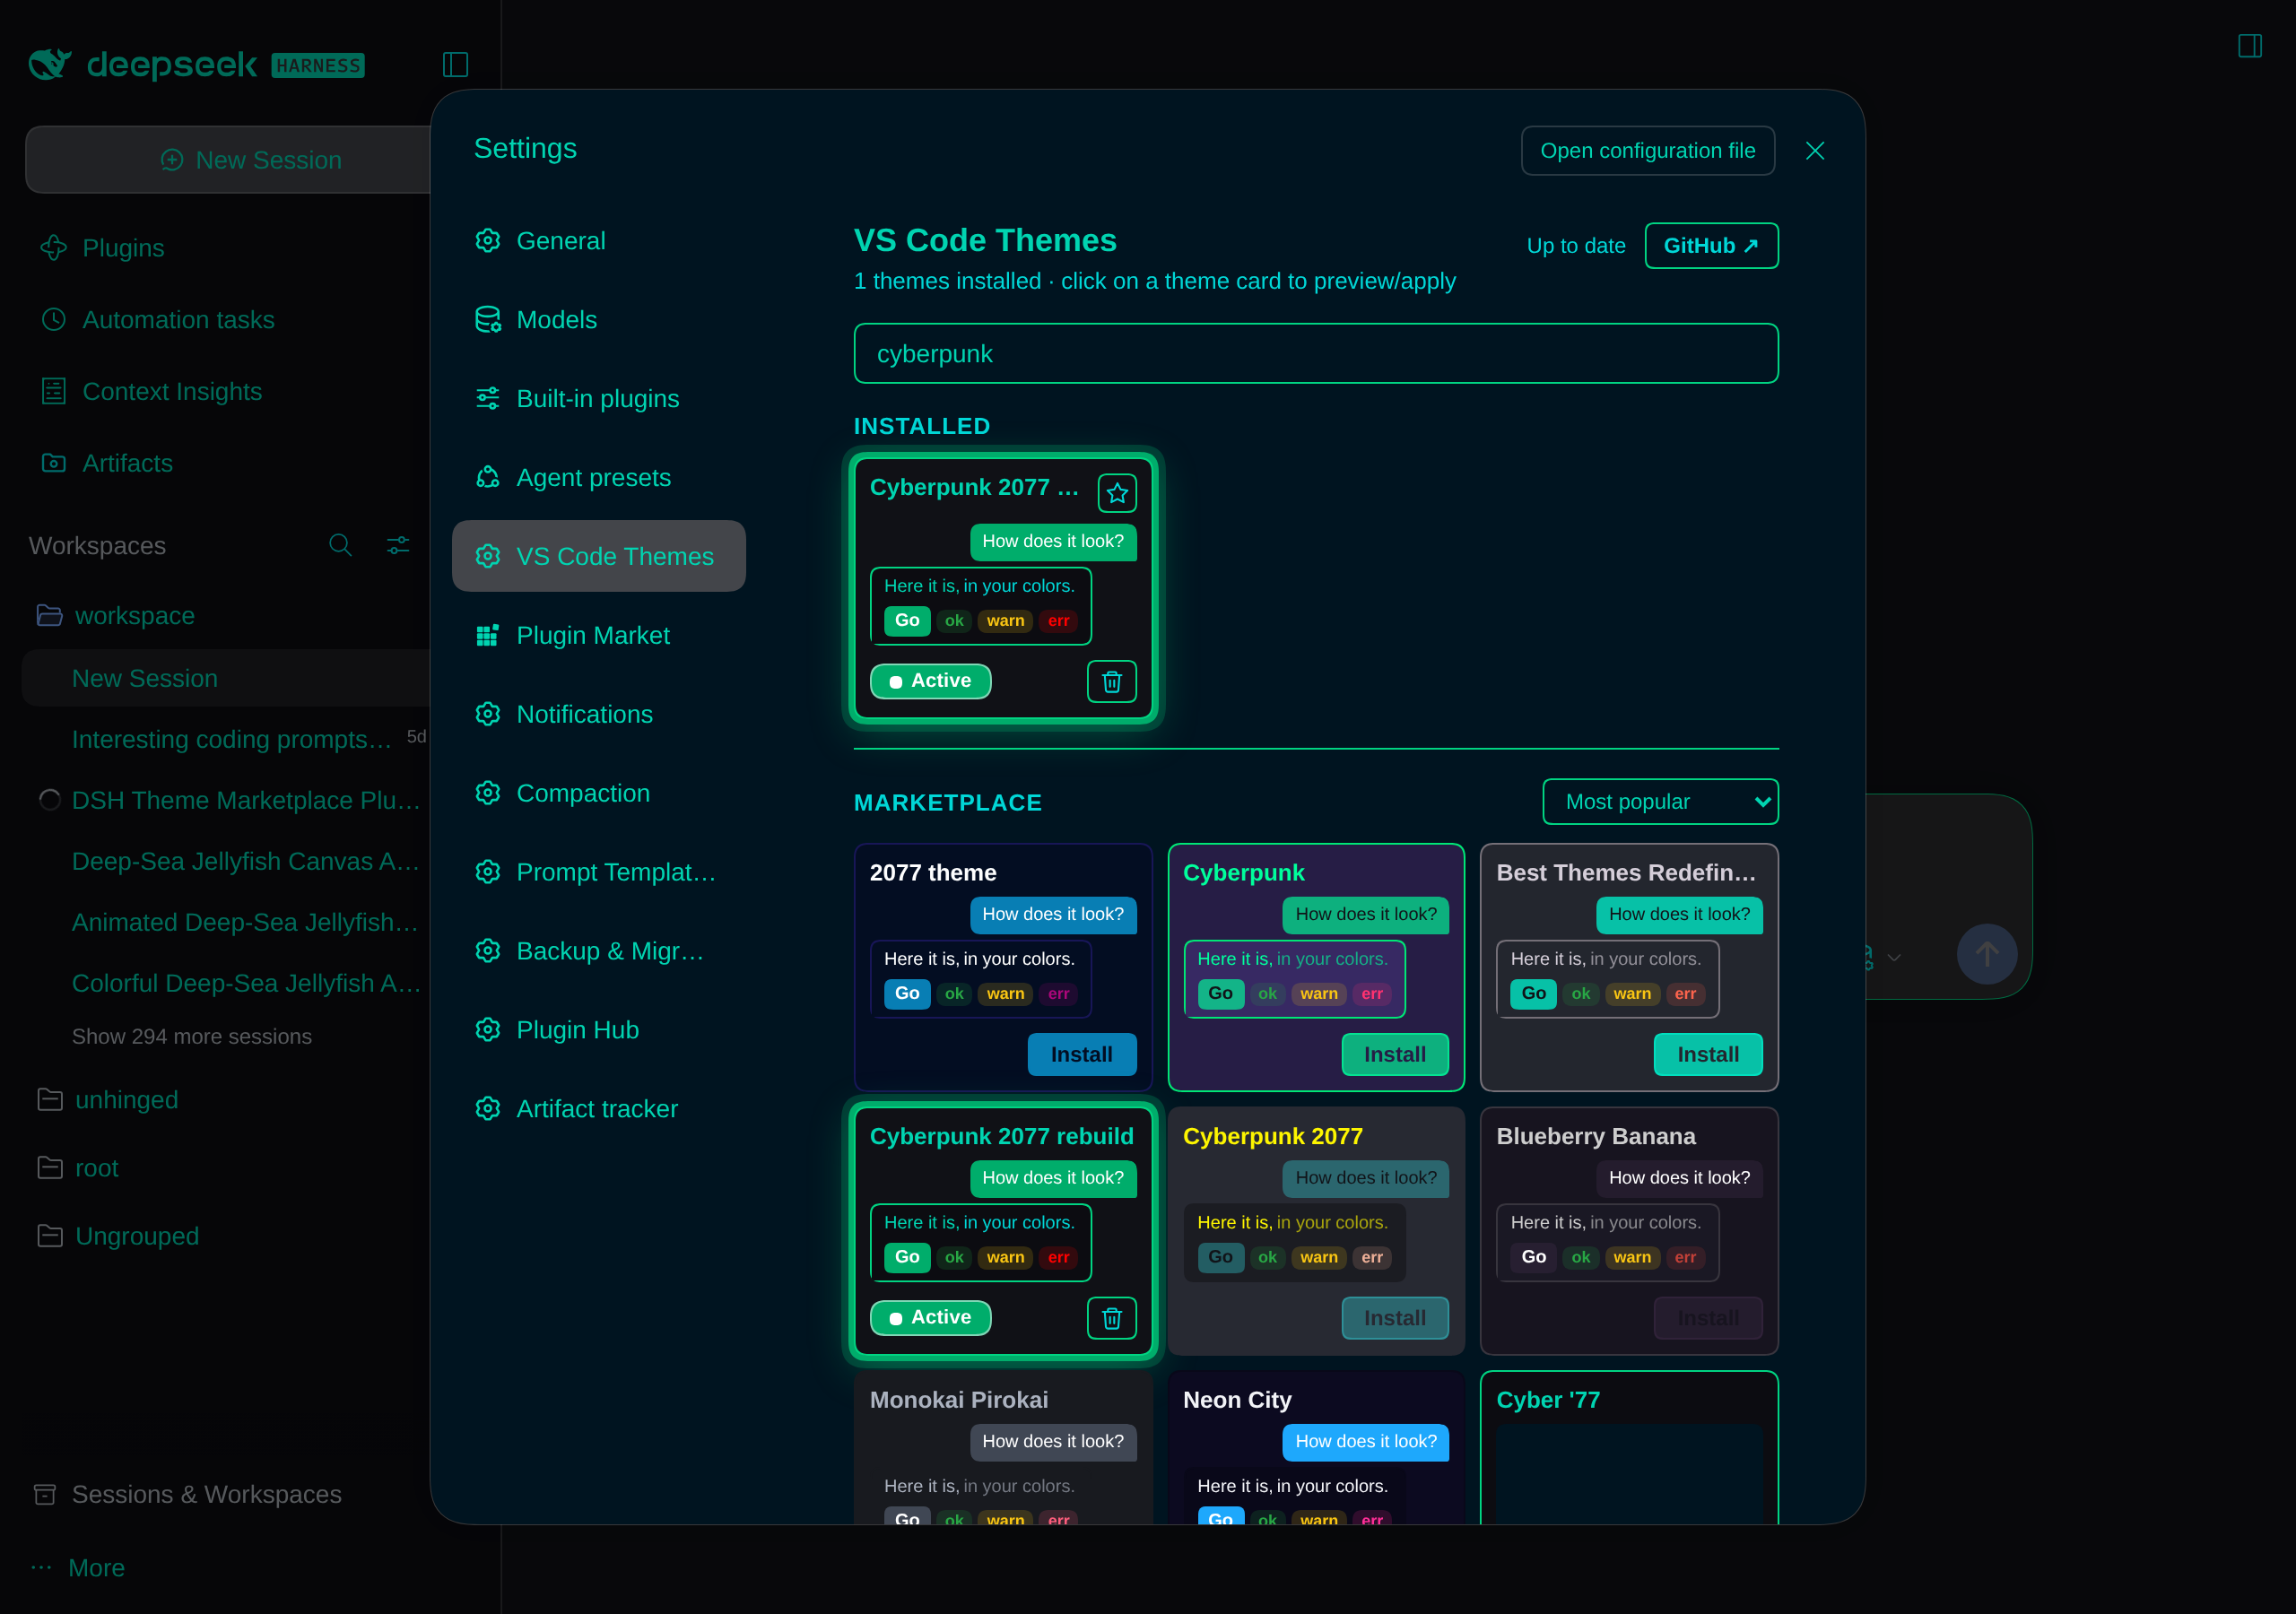Delete the installed Cyberpunk 2077 theme in INSTALLED section
Viewport: 2296px width, 1614px height.
1112,682
